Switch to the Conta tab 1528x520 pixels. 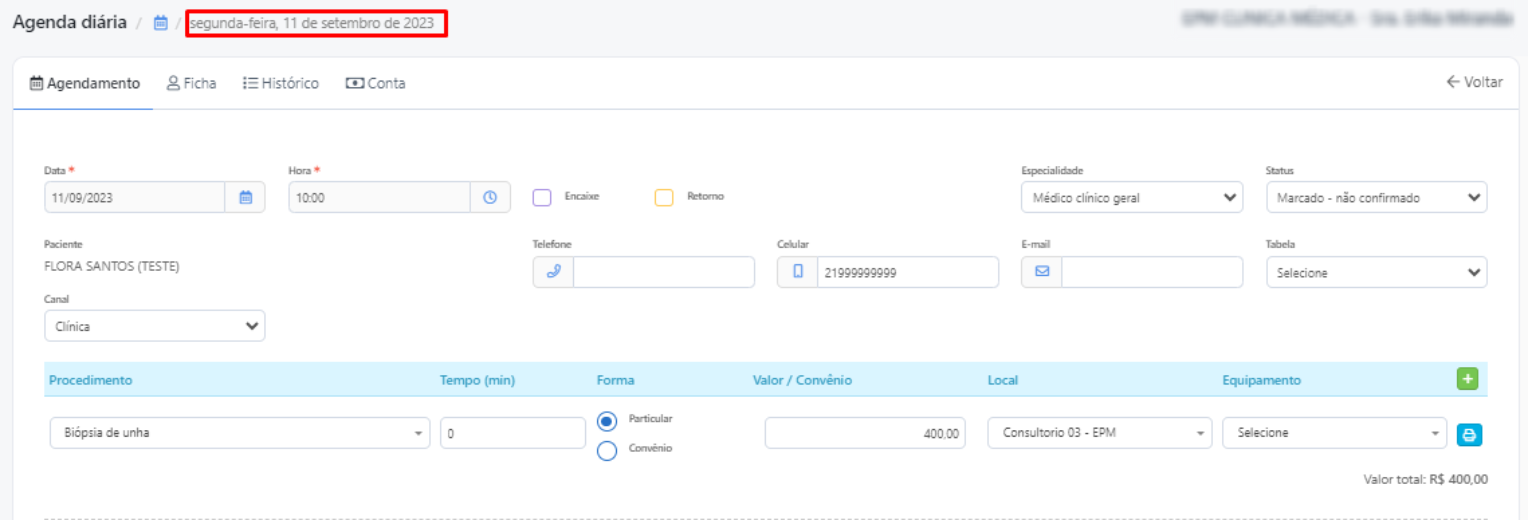pos(376,84)
